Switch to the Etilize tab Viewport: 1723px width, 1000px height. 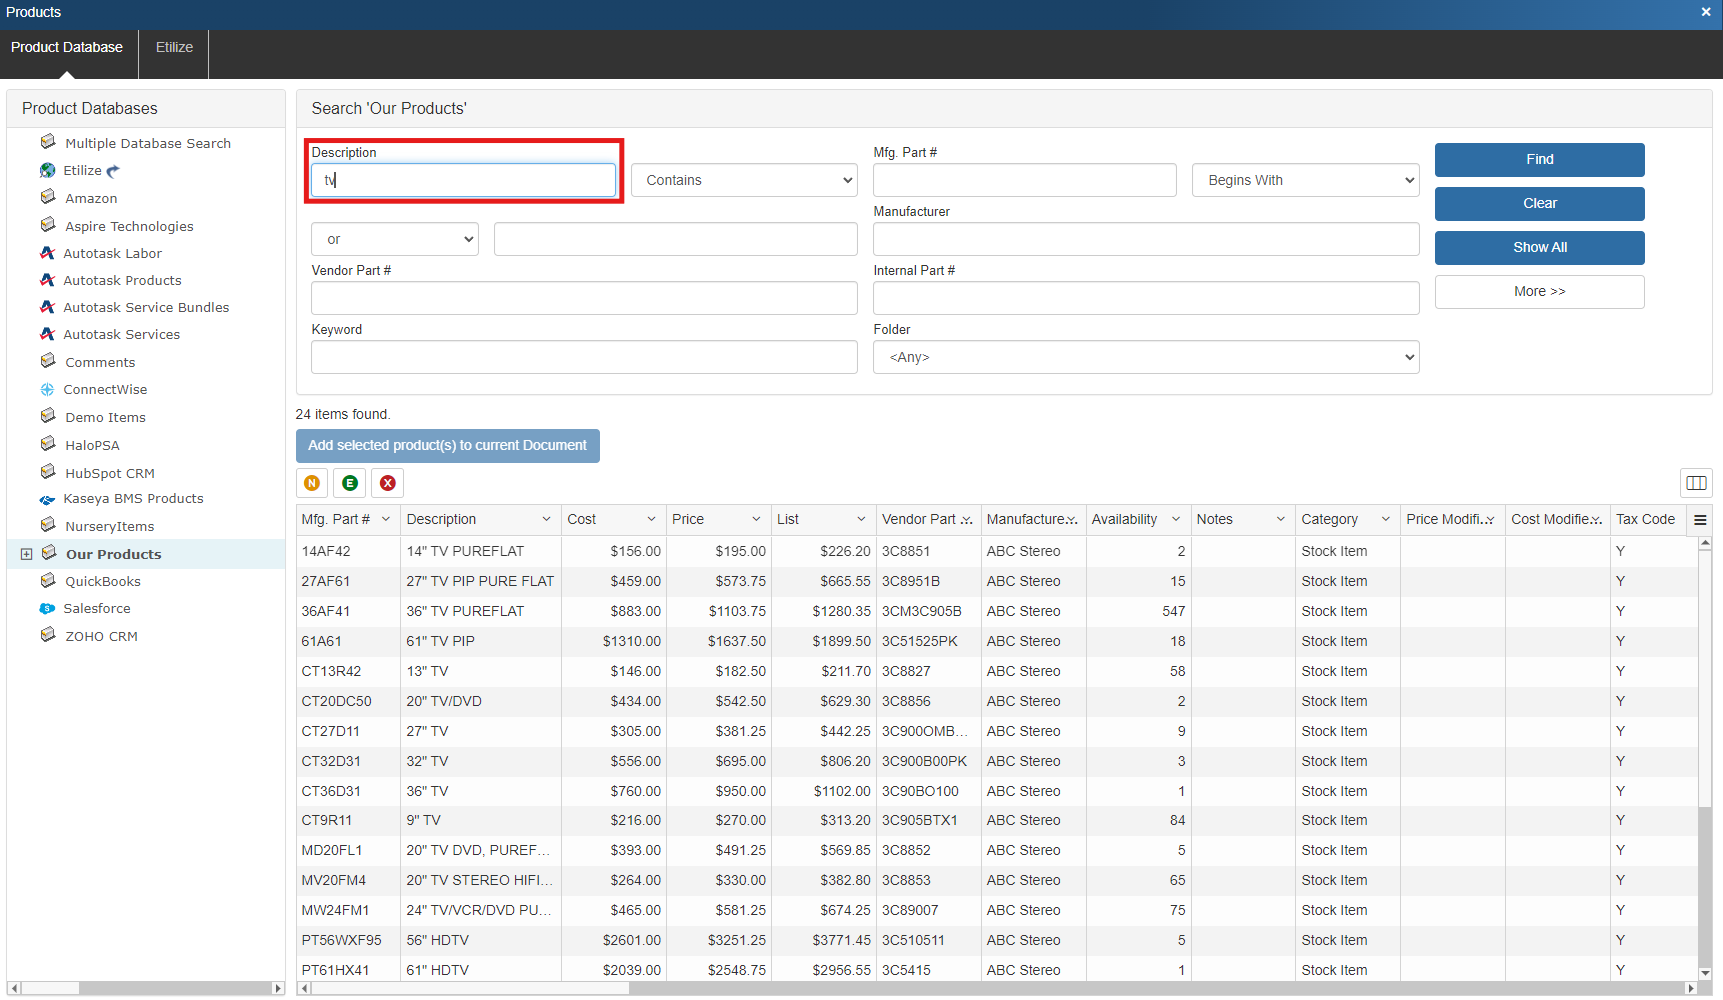[174, 47]
